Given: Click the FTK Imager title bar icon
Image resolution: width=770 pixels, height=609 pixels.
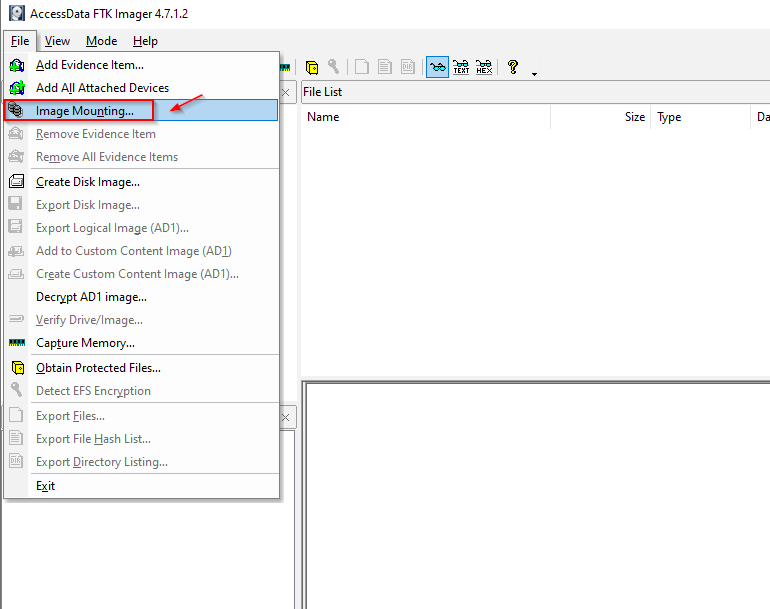Looking at the screenshot, I should (x=17, y=13).
